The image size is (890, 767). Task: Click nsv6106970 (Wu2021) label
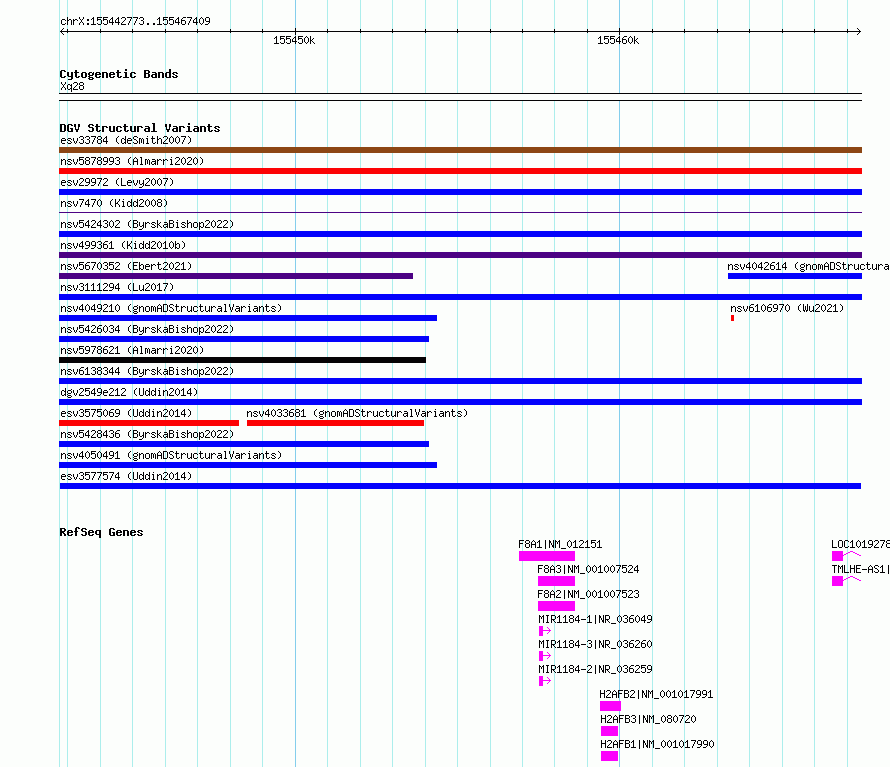pyautogui.click(x=787, y=308)
